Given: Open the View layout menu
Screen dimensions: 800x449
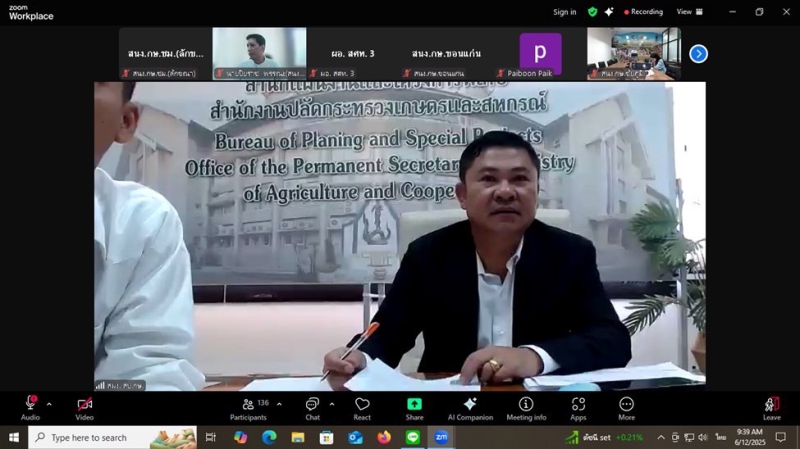Looking at the screenshot, I should [x=689, y=12].
